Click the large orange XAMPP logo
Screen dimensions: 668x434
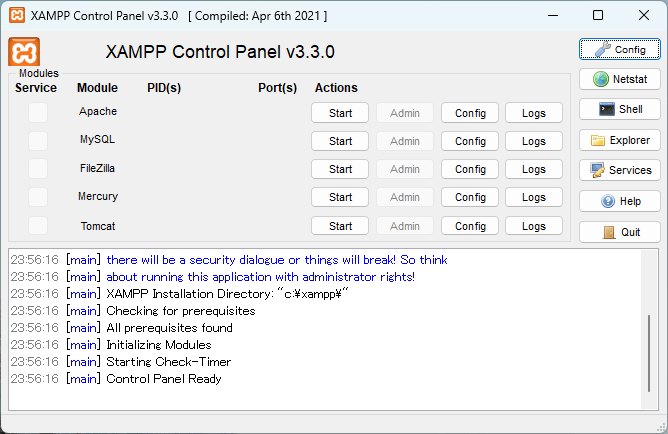tap(24, 52)
